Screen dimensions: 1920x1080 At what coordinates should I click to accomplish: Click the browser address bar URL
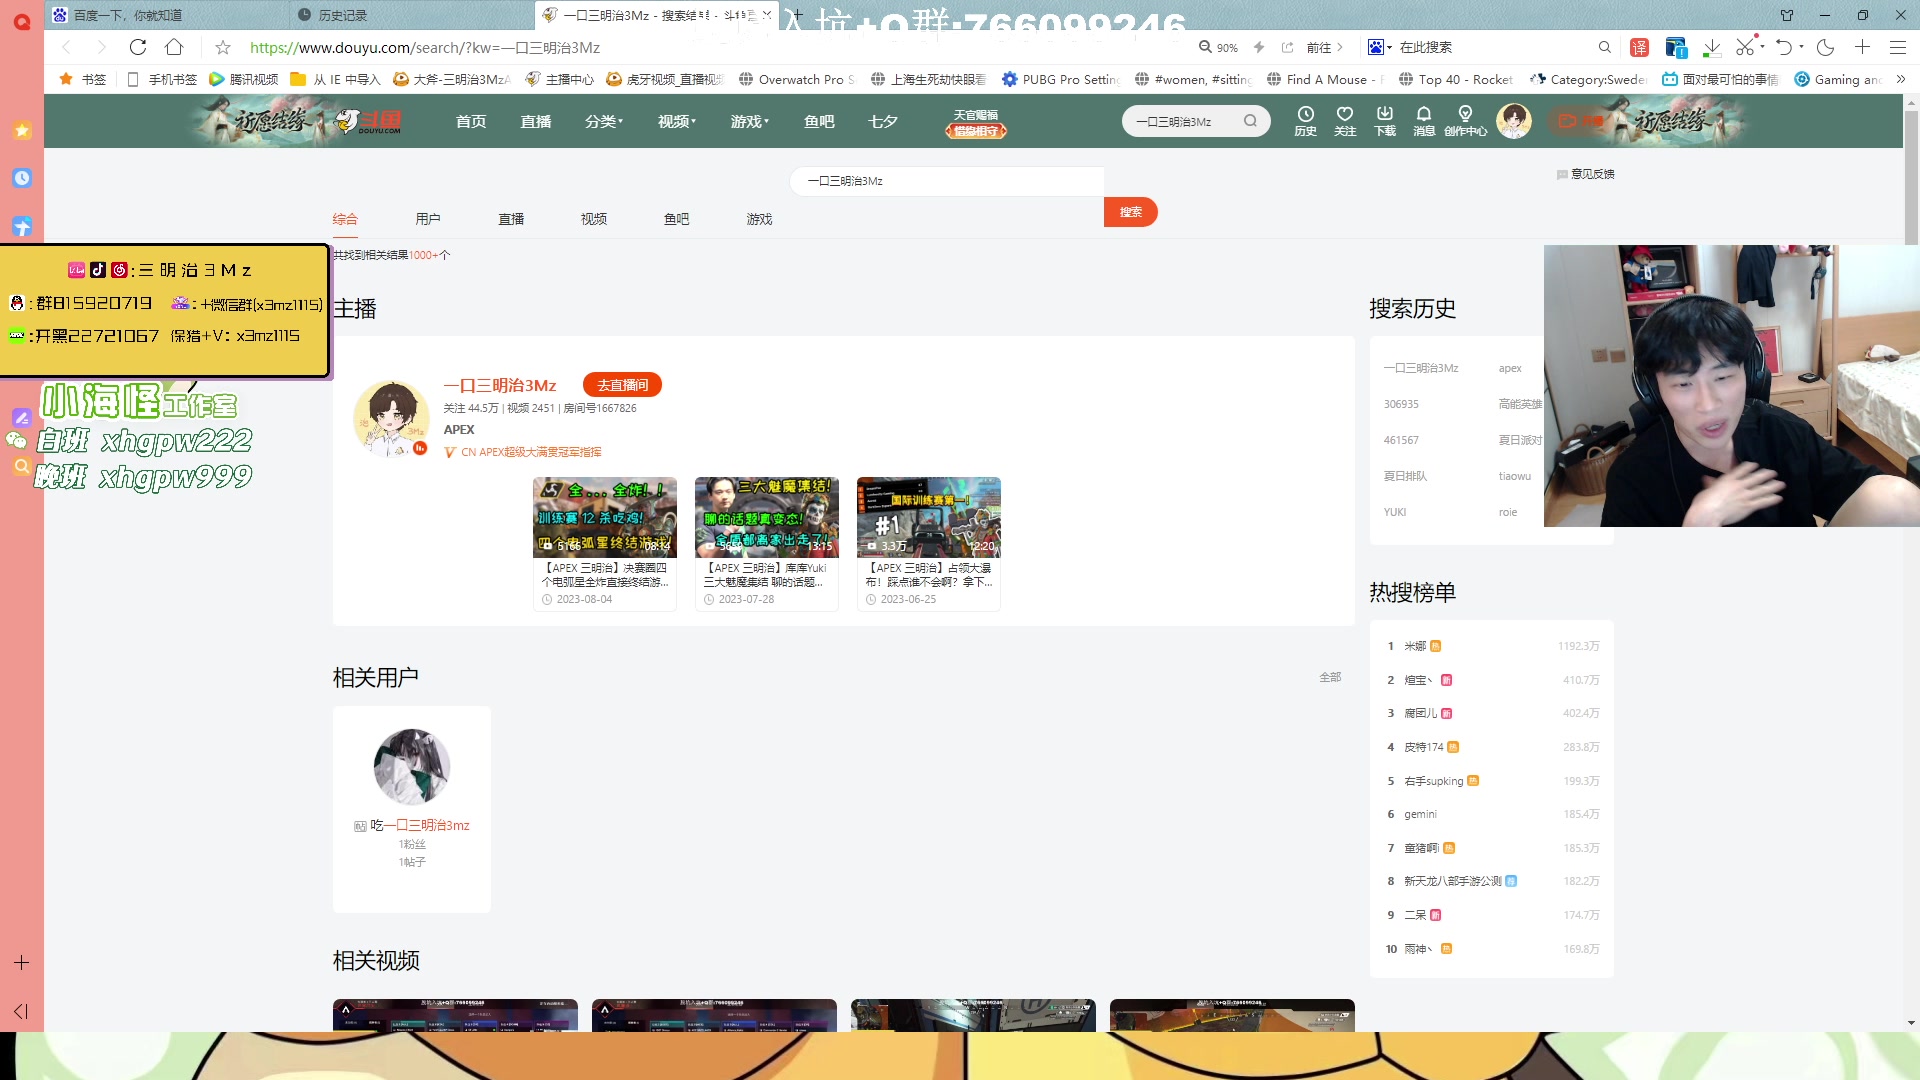point(425,47)
